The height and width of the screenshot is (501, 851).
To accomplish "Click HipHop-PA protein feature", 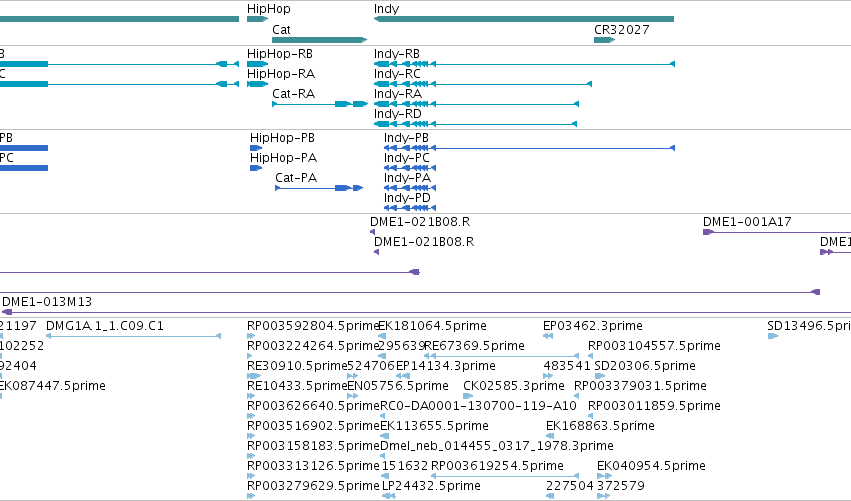I will pyautogui.click(x=256, y=168).
